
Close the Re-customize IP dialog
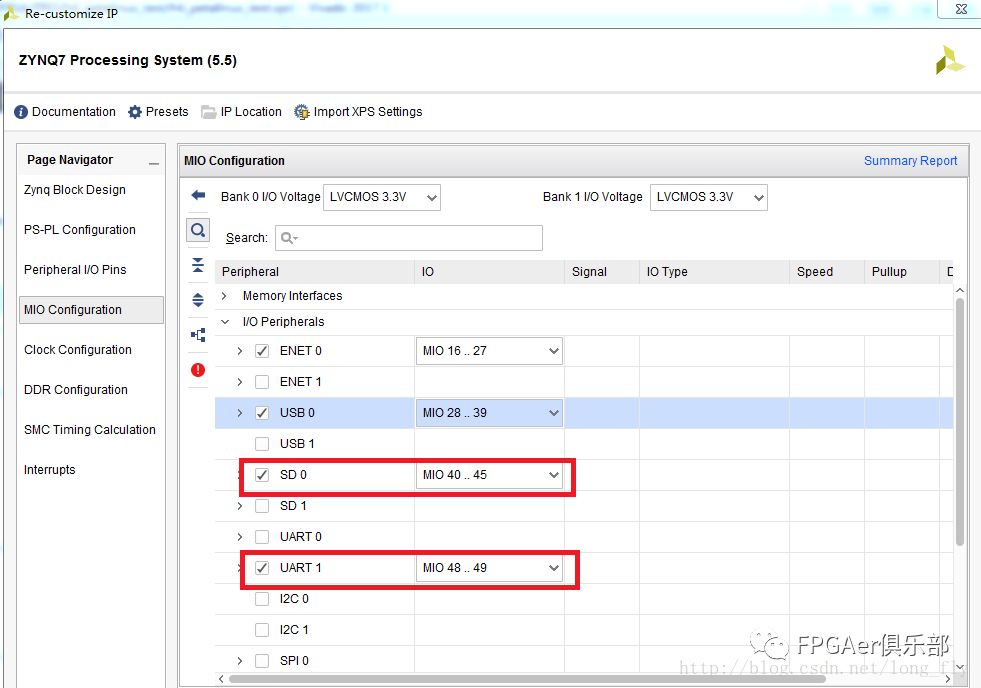point(961,9)
